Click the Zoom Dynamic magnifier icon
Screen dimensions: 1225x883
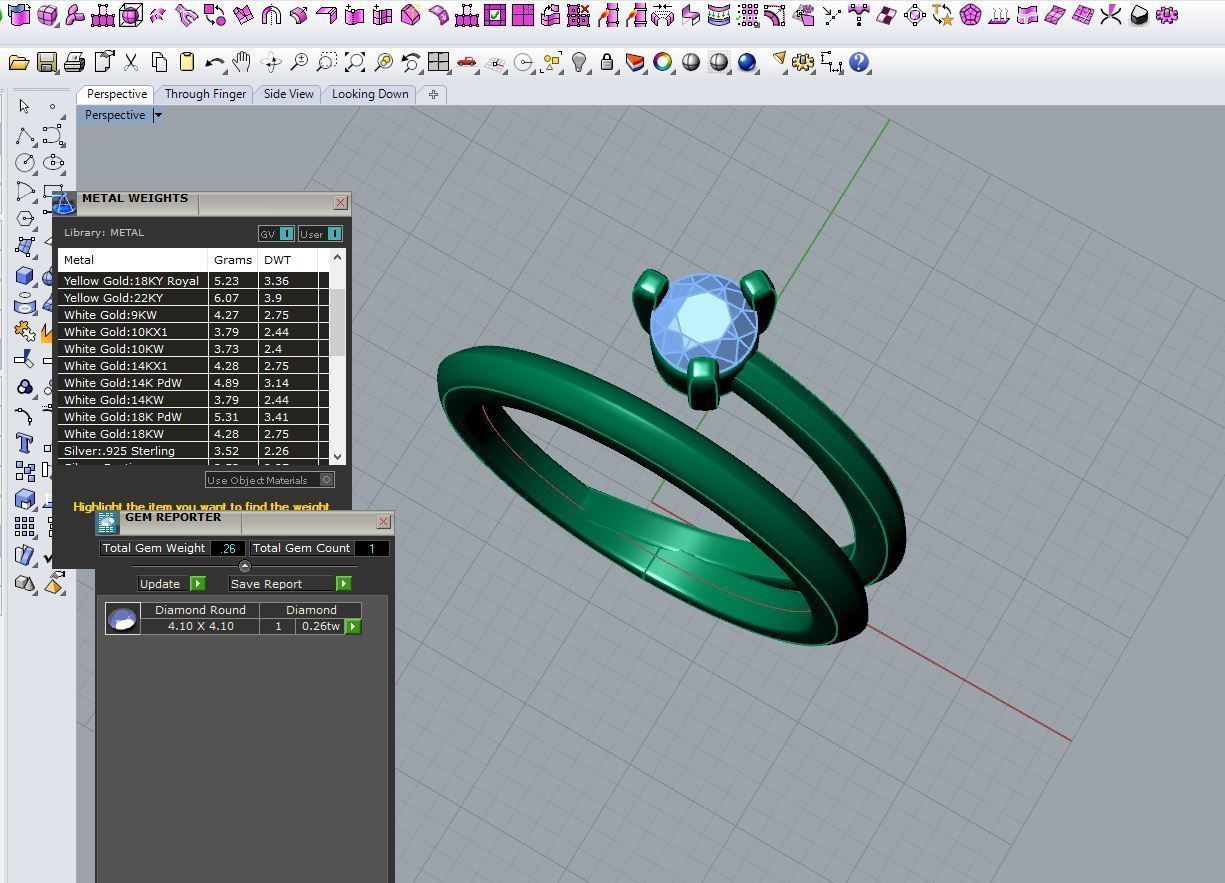[298, 63]
